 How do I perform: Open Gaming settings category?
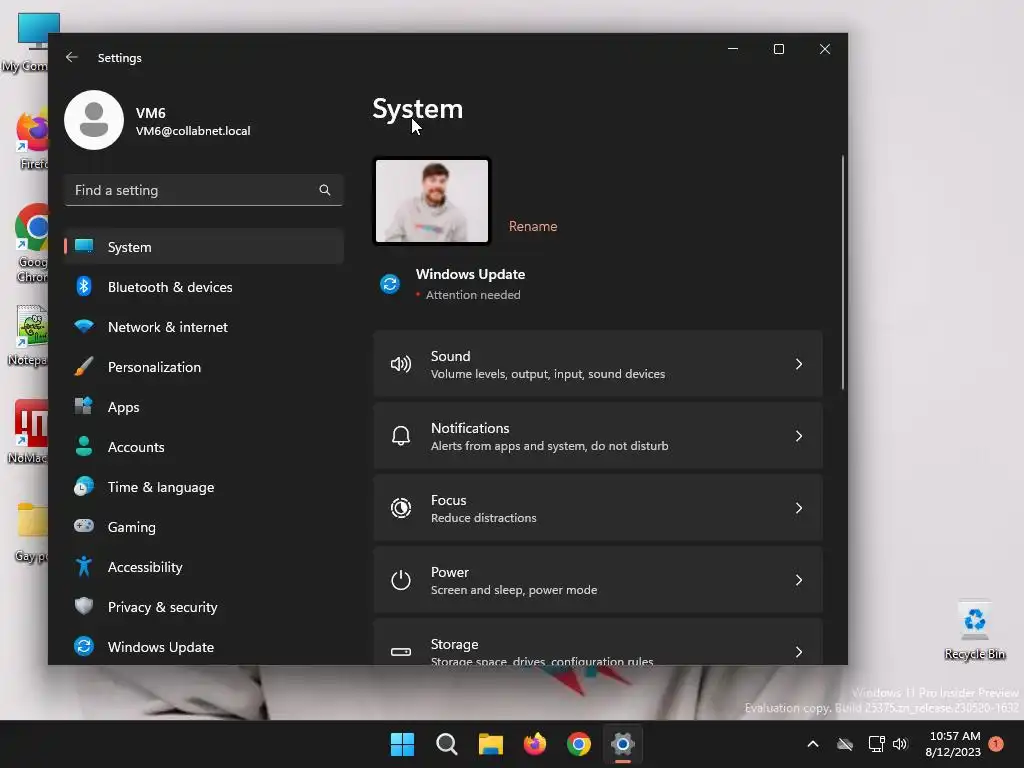[204, 527]
